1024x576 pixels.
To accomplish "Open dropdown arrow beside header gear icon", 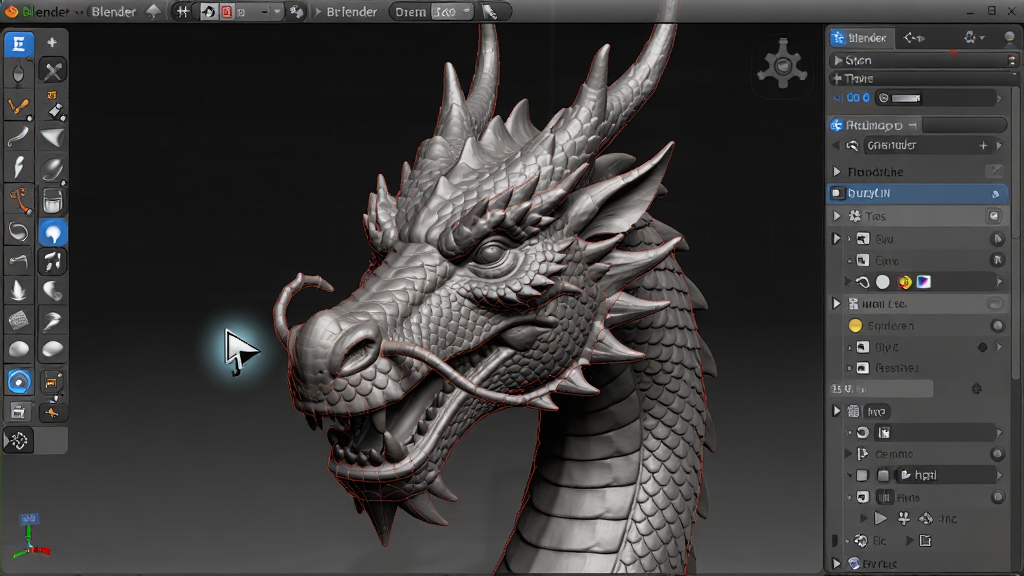I will (x=982, y=38).
